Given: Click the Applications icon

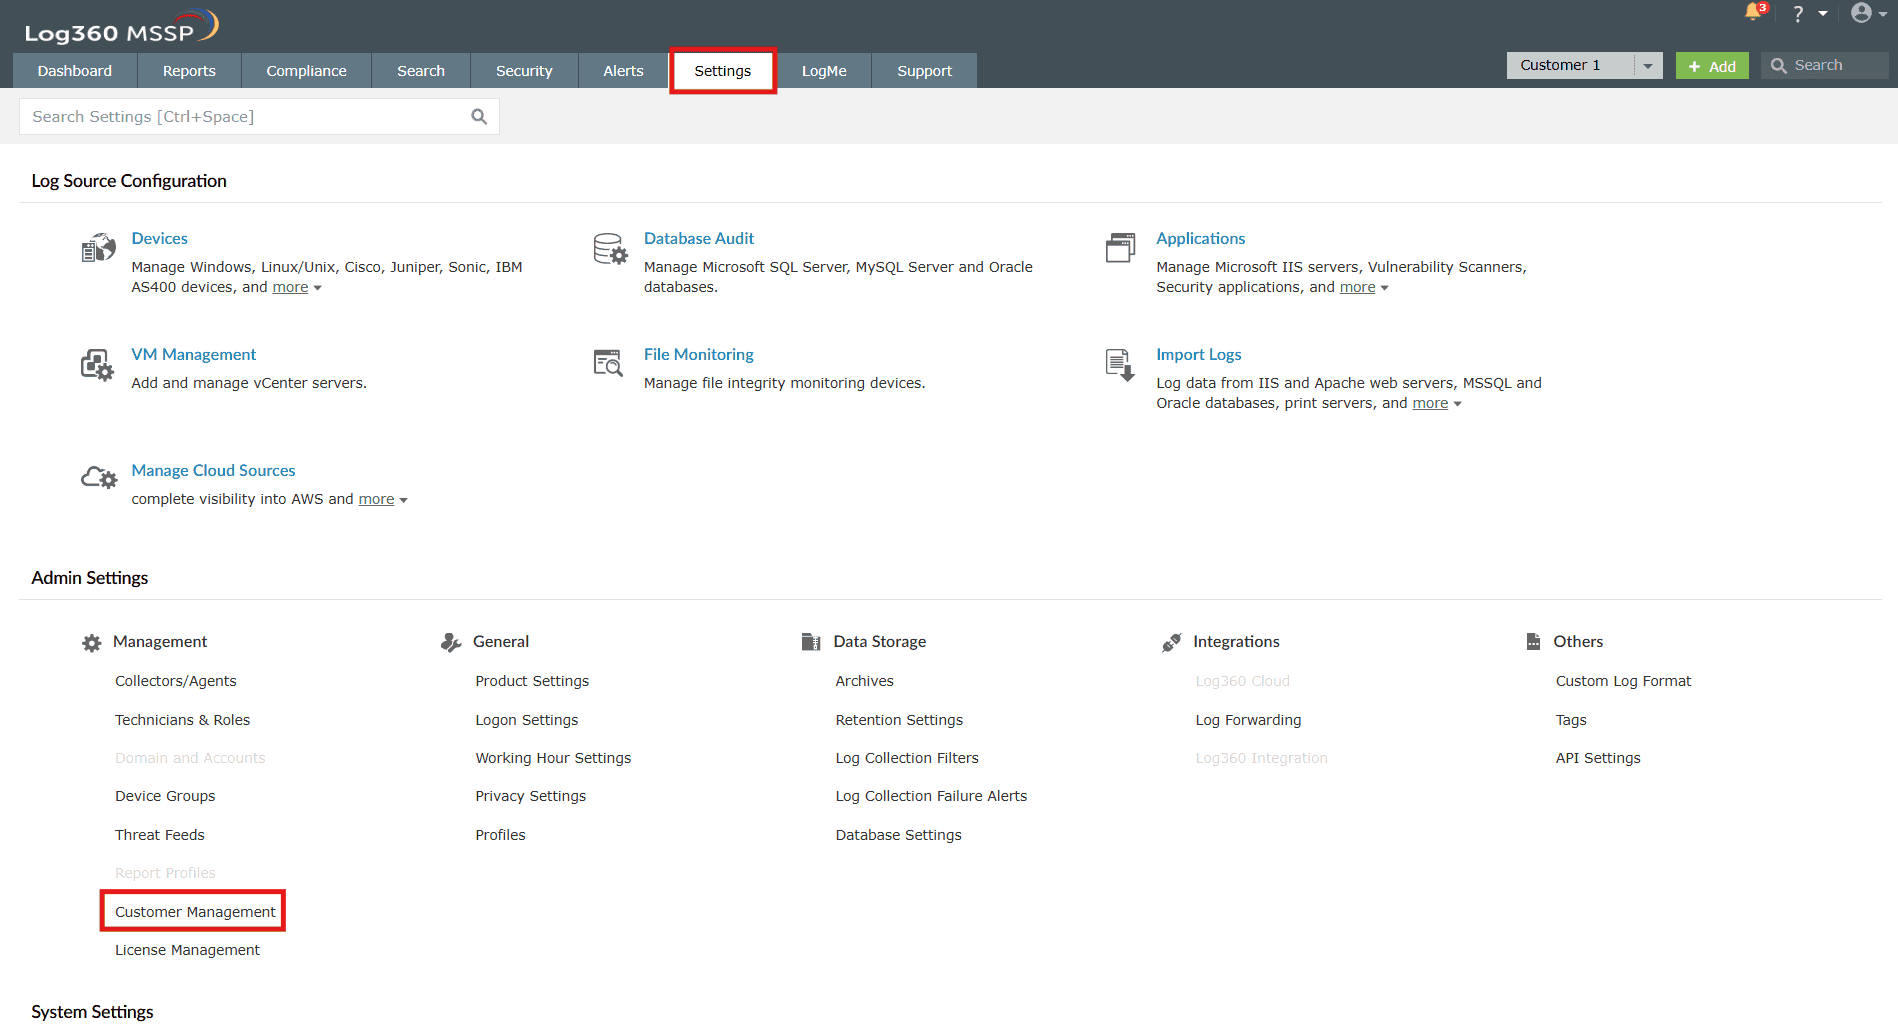Looking at the screenshot, I should 1120,248.
